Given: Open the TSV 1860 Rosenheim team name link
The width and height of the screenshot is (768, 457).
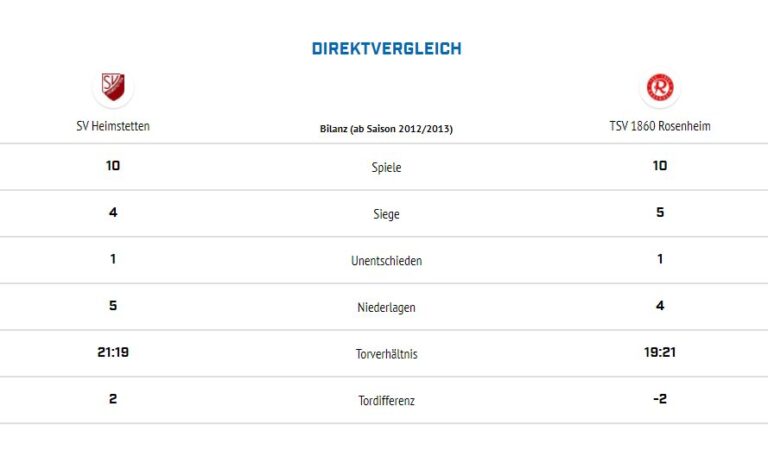Looking at the screenshot, I should point(660,127).
